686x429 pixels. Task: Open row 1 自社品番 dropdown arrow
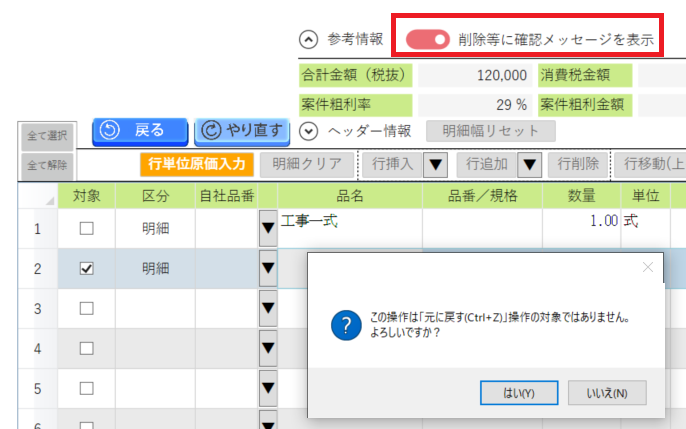tap(268, 228)
